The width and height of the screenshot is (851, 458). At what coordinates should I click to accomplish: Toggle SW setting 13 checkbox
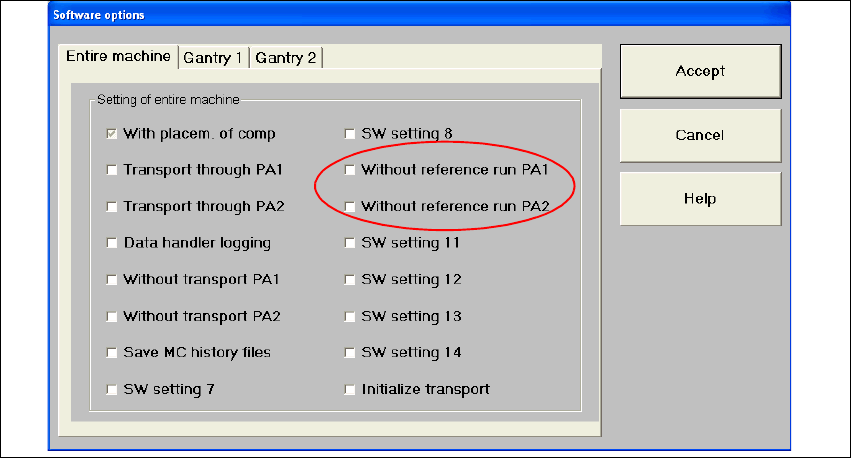click(x=350, y=316)
